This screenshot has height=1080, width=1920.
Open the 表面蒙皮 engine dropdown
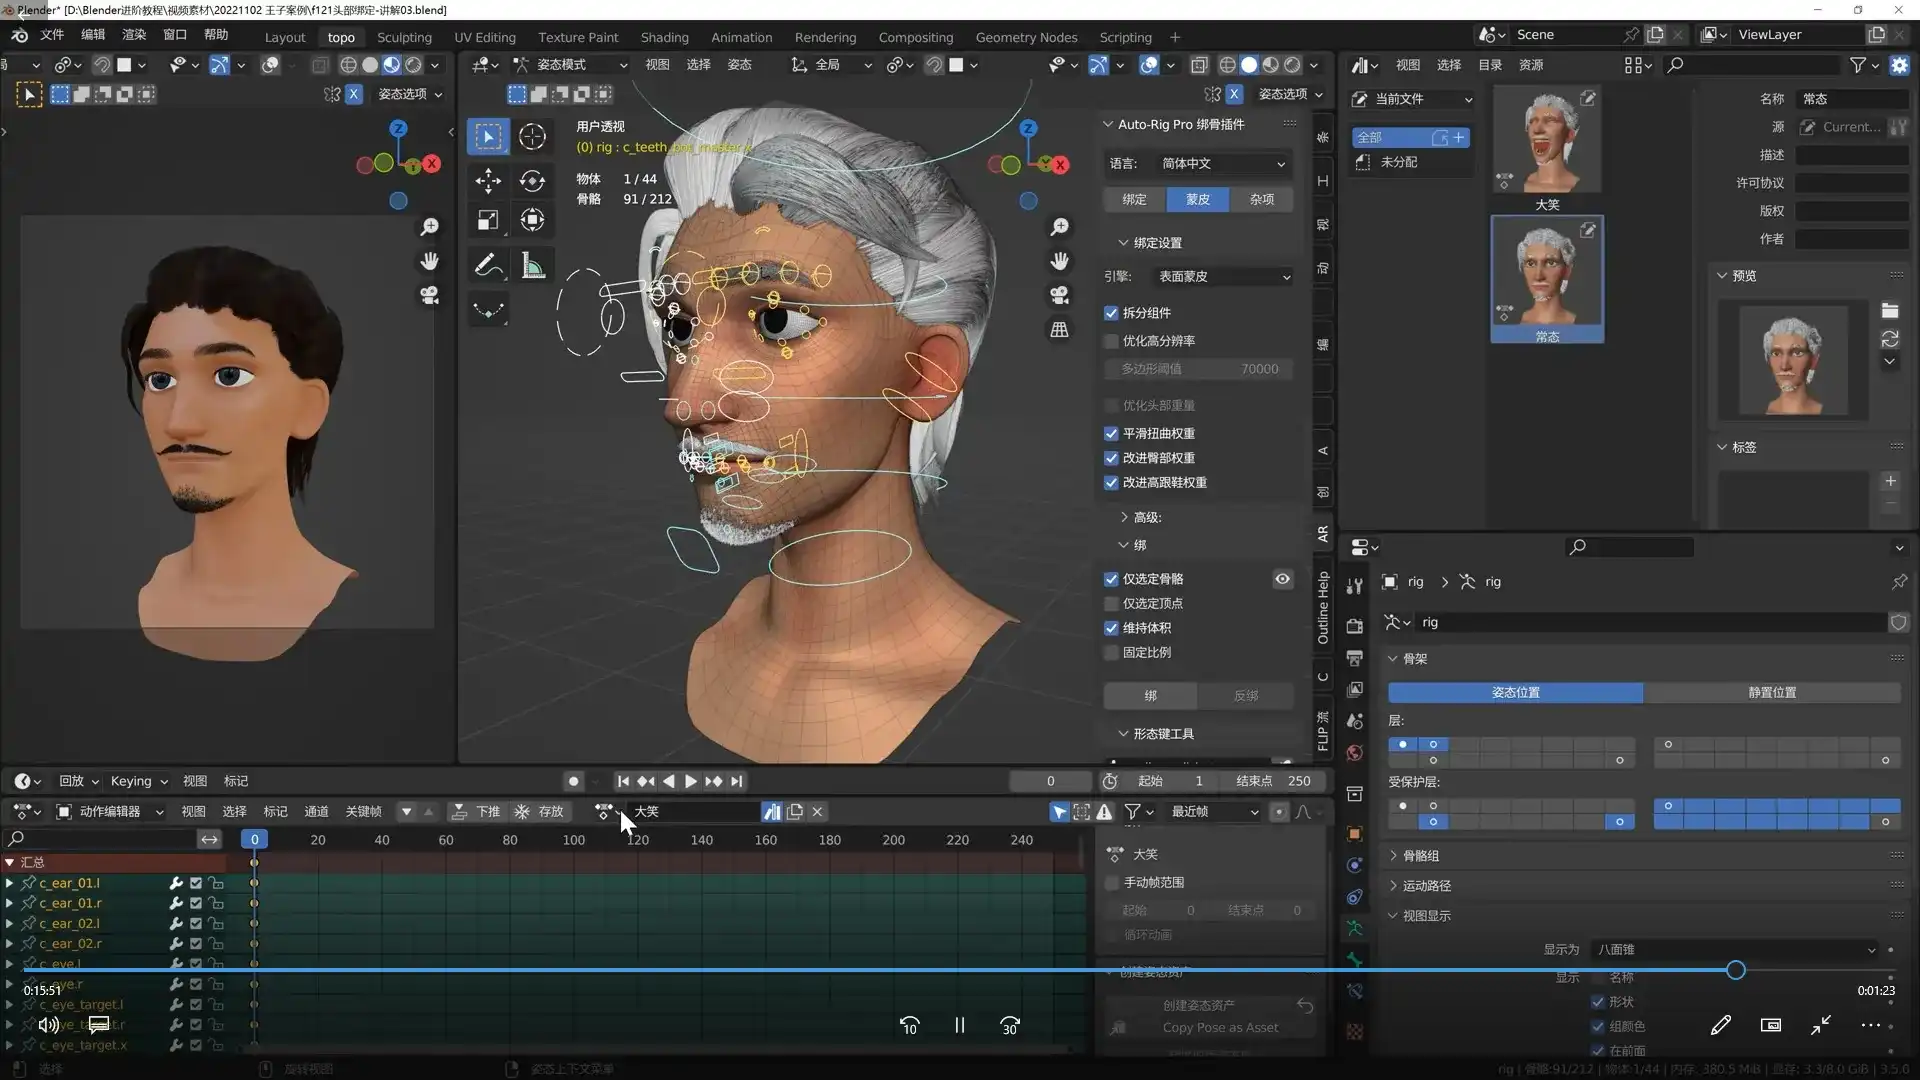point(1222,277)
